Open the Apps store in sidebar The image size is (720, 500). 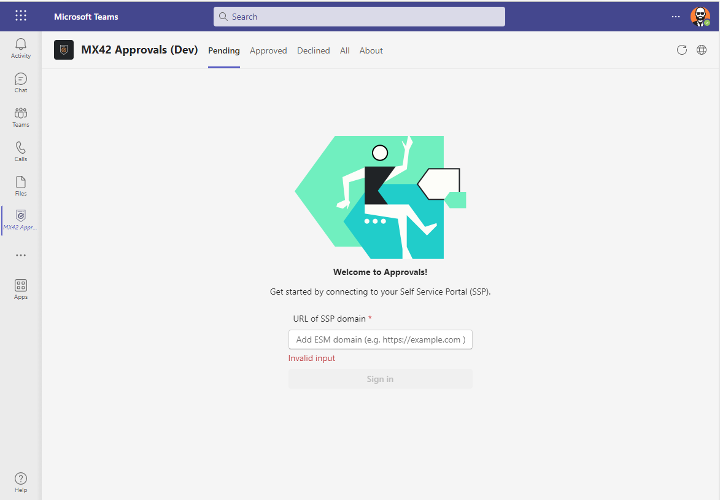pos(21,290)
